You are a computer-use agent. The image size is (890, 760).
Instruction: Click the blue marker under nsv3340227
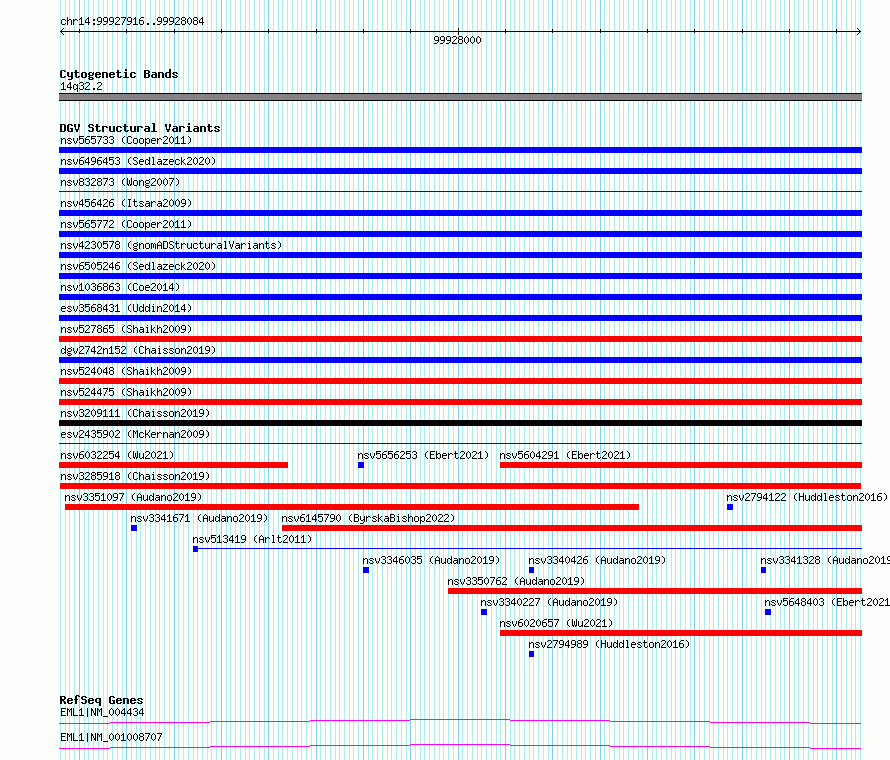tap(484, 612)
